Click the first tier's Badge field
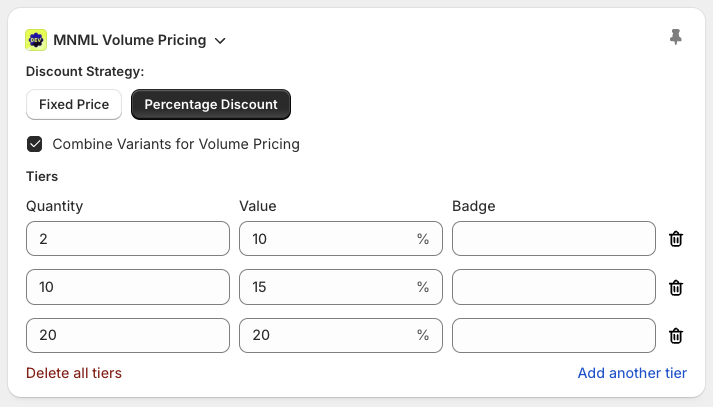 [x=554, y=239]
